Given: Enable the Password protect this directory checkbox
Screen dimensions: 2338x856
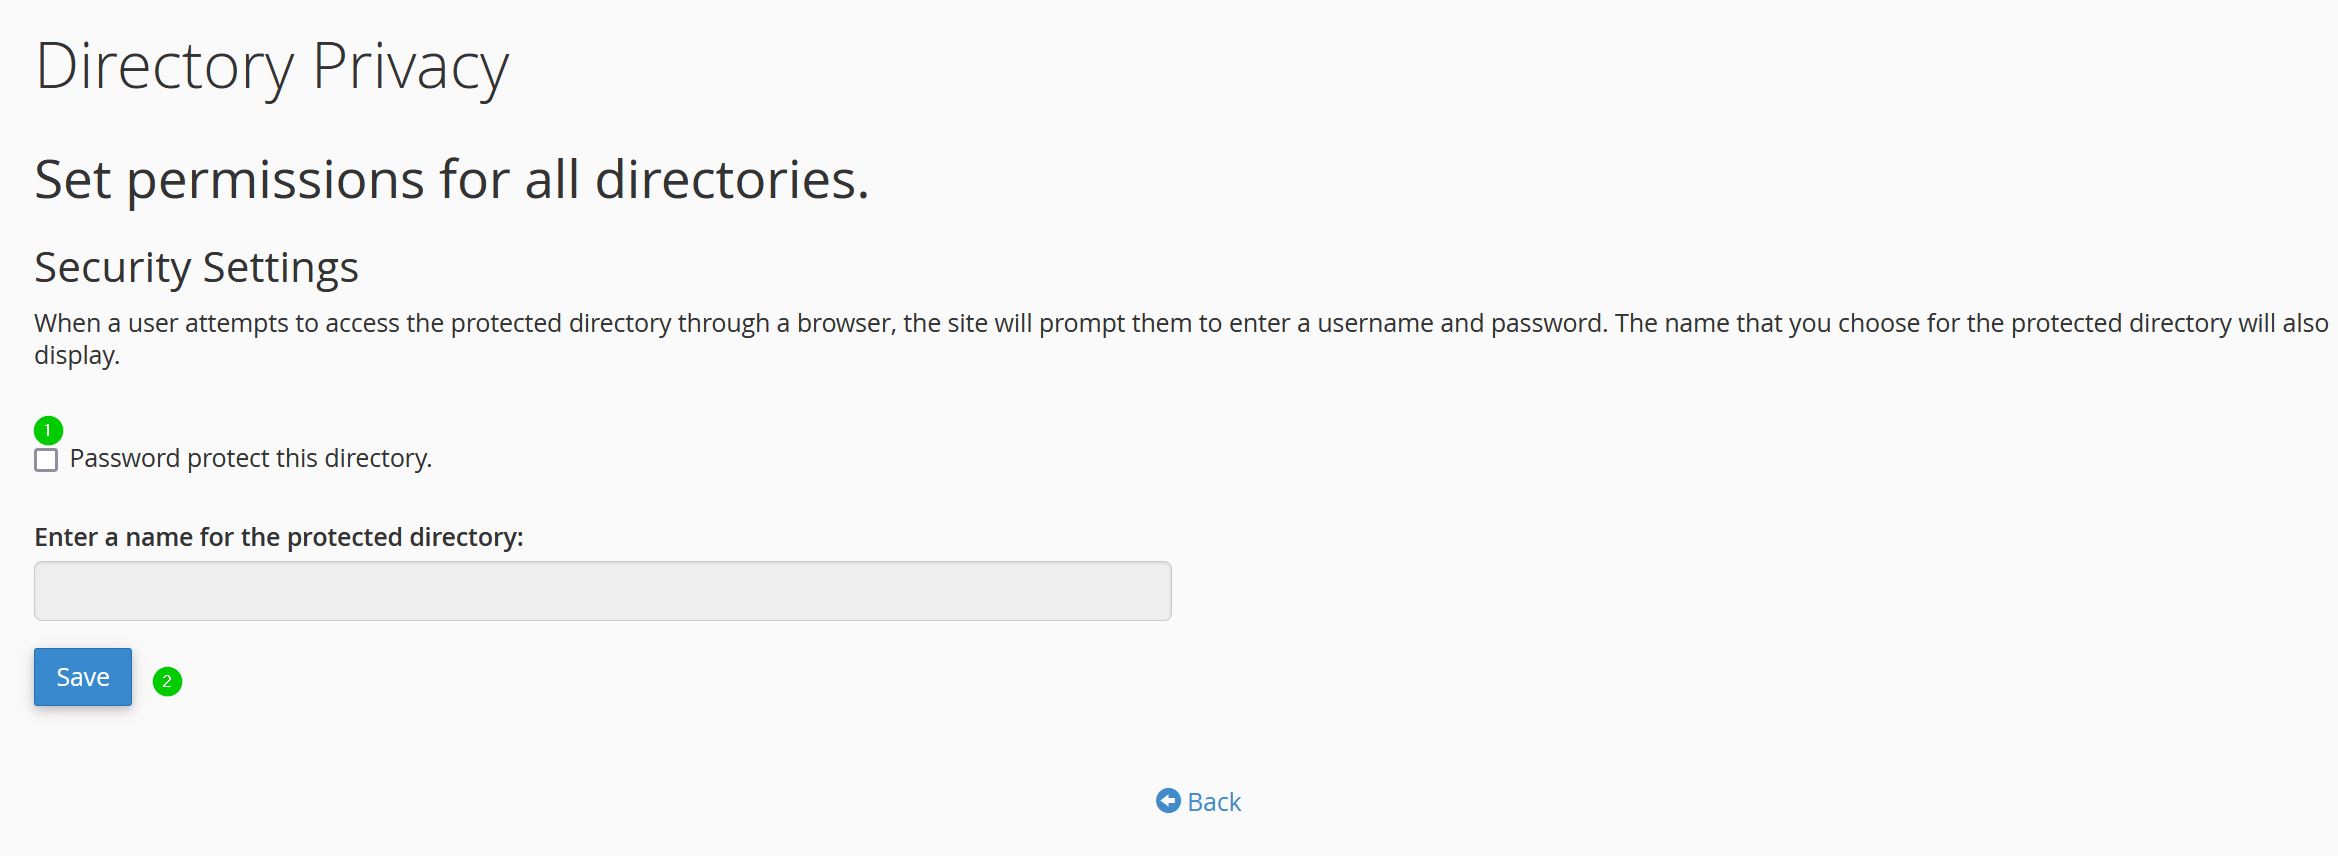Looking at the screenshot, I should click(46, 460).
